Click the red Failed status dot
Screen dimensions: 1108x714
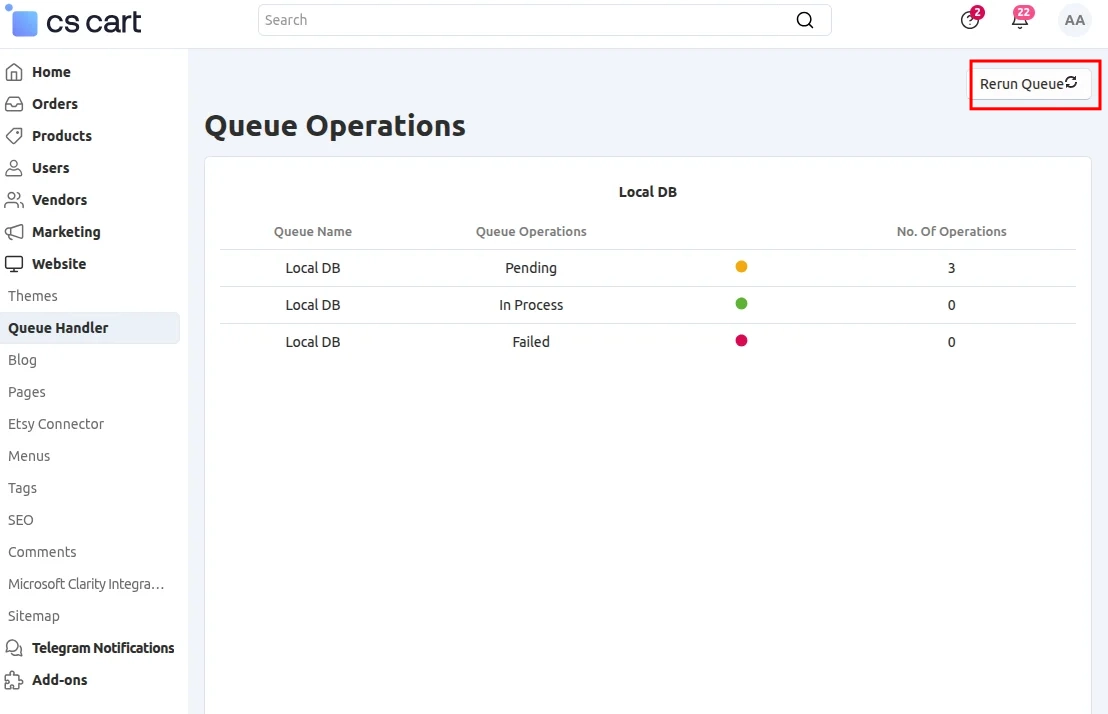(x=741, y=341)
